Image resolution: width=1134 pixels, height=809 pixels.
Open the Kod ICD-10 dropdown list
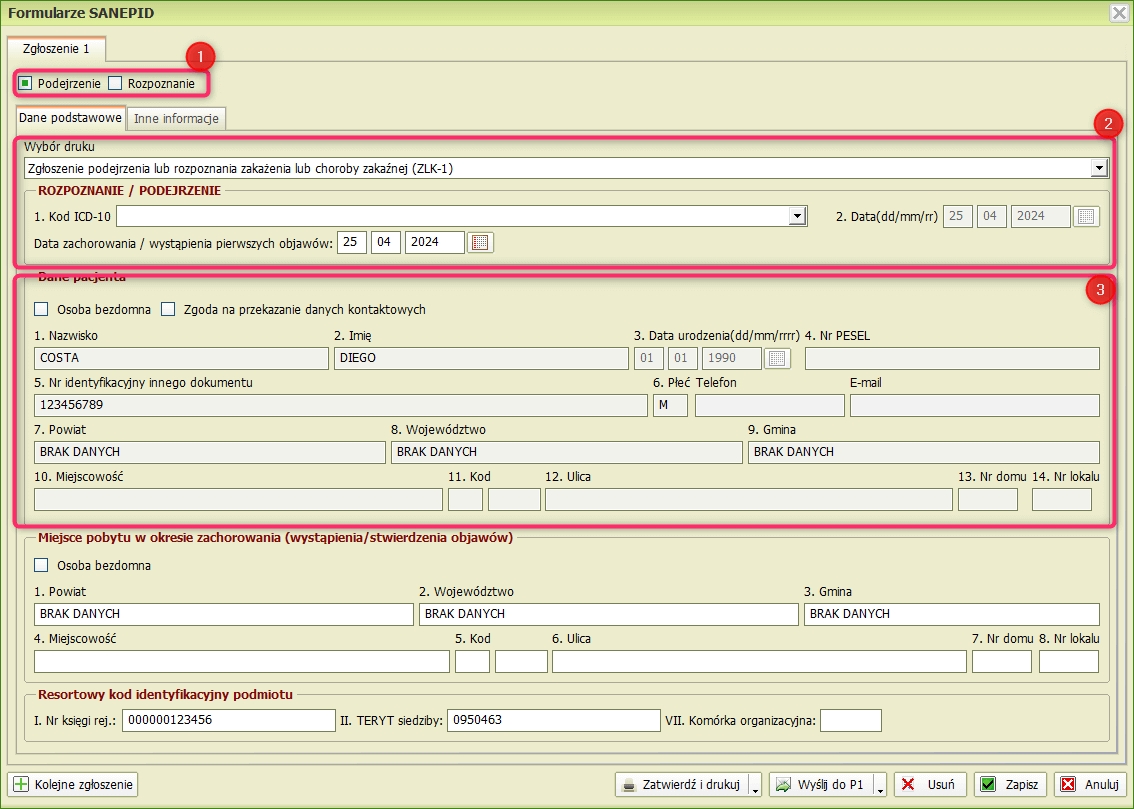[797, 216]
